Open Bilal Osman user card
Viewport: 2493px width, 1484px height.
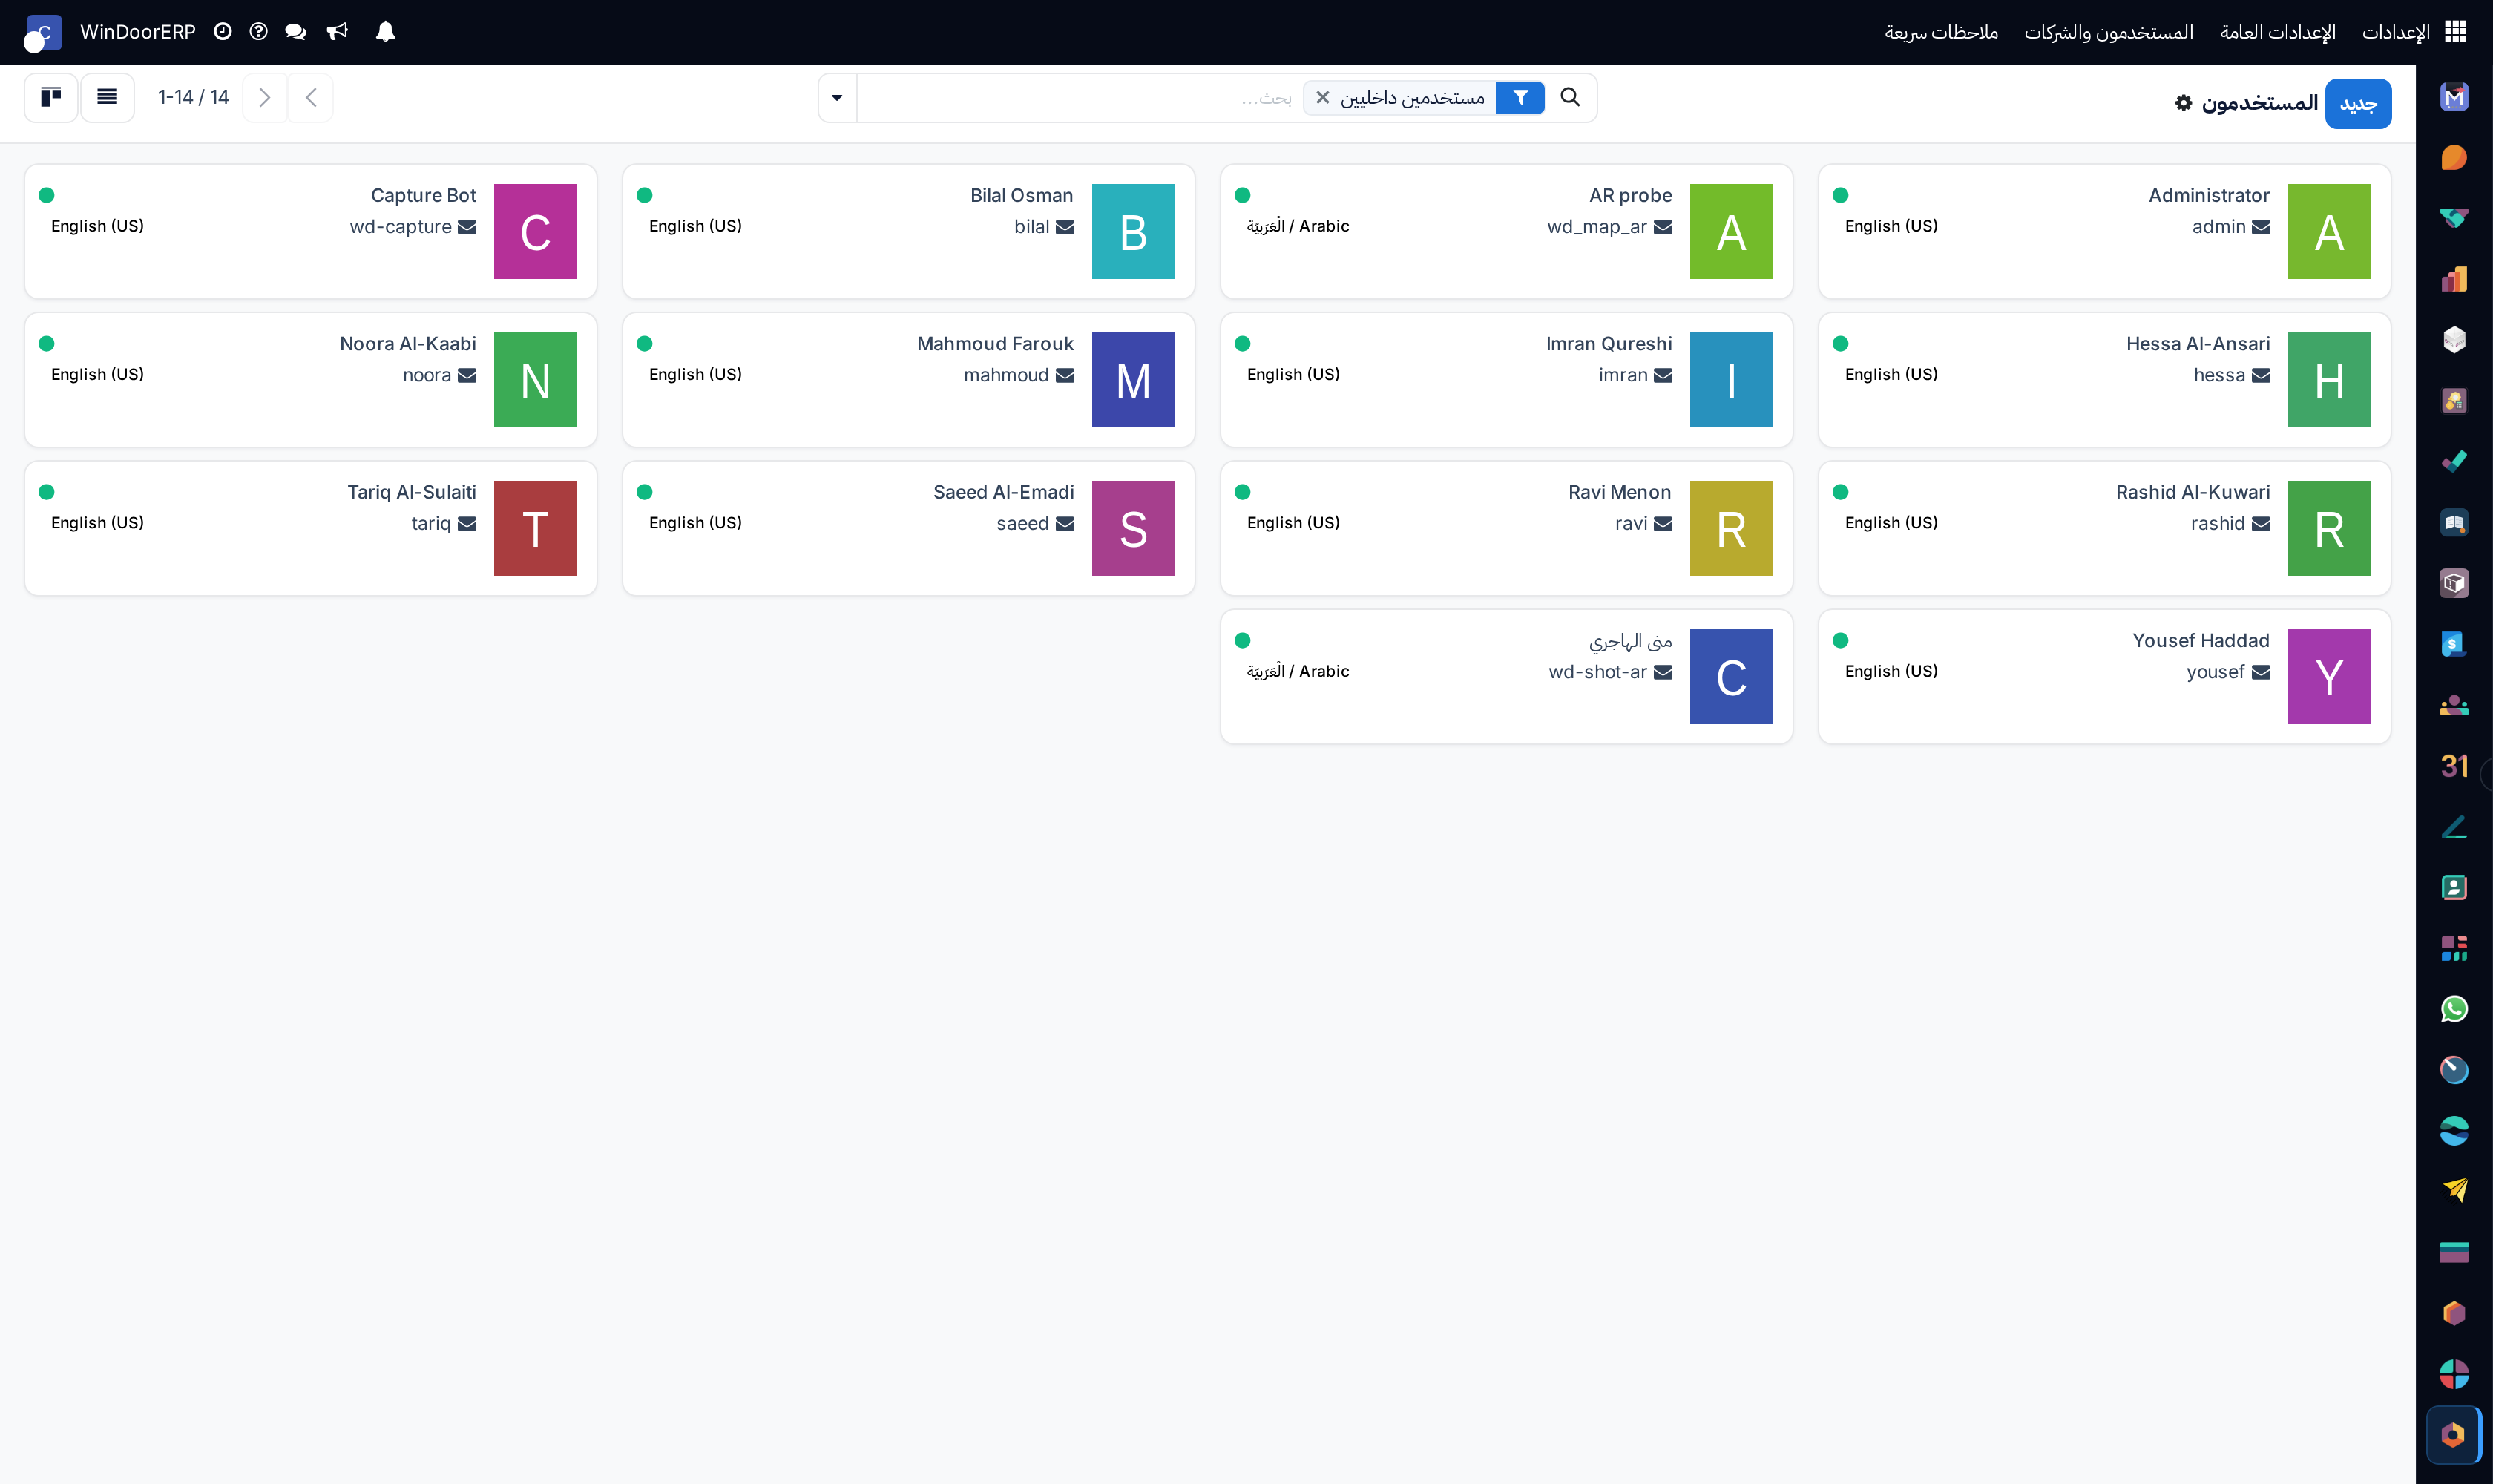908,231
